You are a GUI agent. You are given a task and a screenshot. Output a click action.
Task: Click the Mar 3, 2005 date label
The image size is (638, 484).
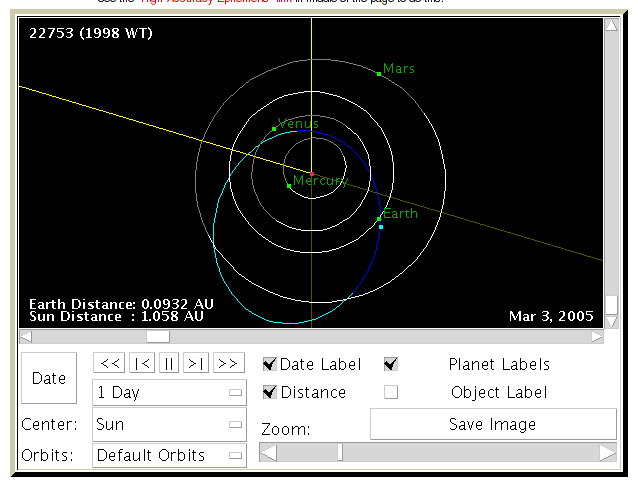(551, 316)
